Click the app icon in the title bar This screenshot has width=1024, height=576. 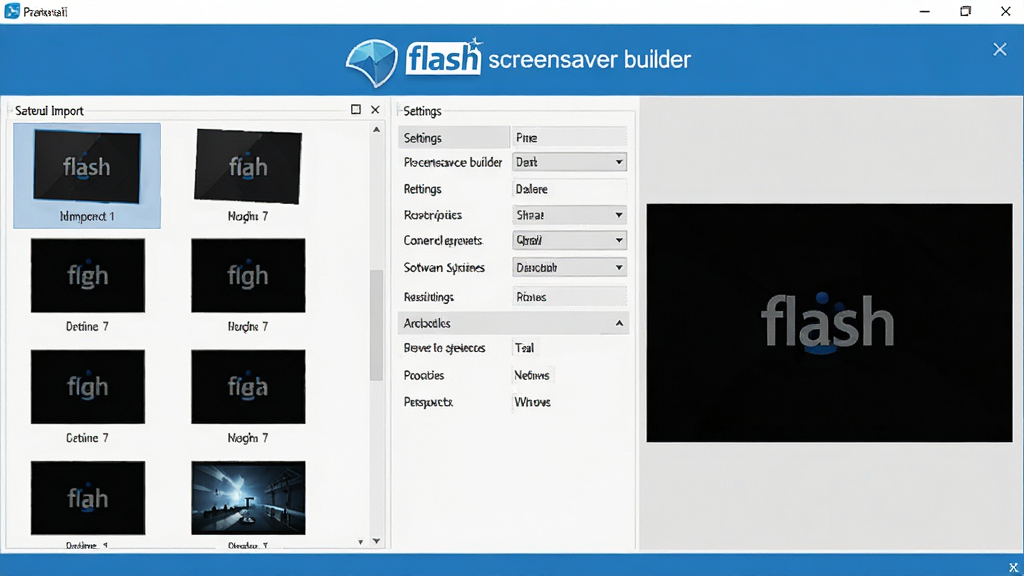click(12, 11)
